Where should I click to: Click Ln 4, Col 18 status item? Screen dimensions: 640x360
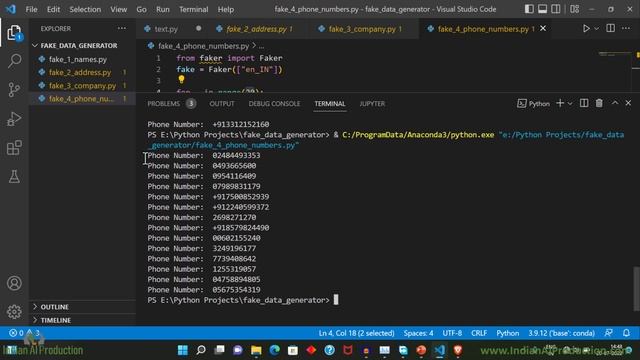click(x=356, y=333)
